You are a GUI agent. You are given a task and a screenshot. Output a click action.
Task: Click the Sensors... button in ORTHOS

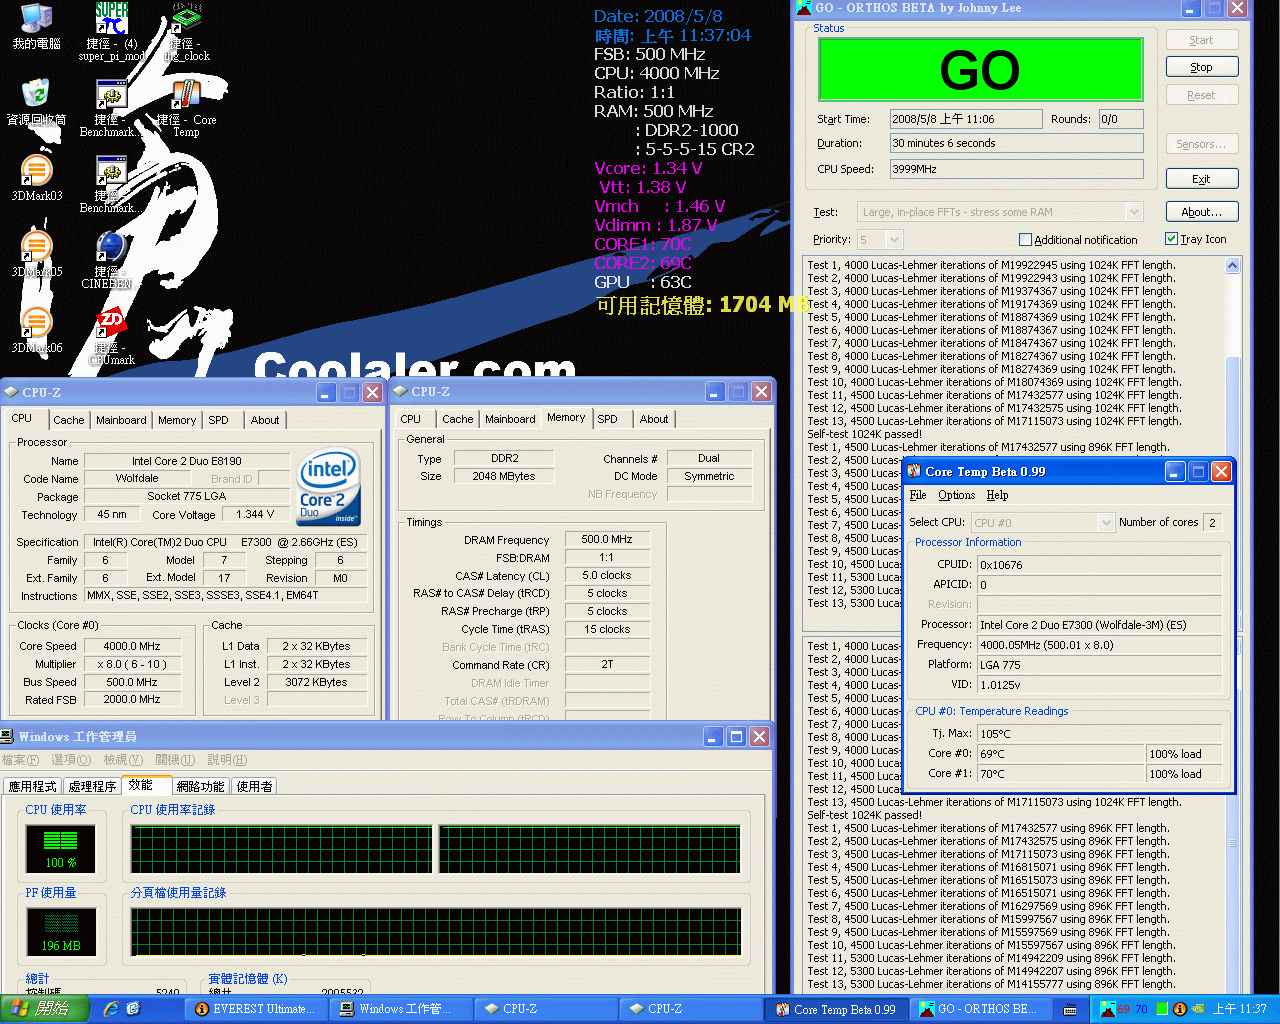[1202, 144]
